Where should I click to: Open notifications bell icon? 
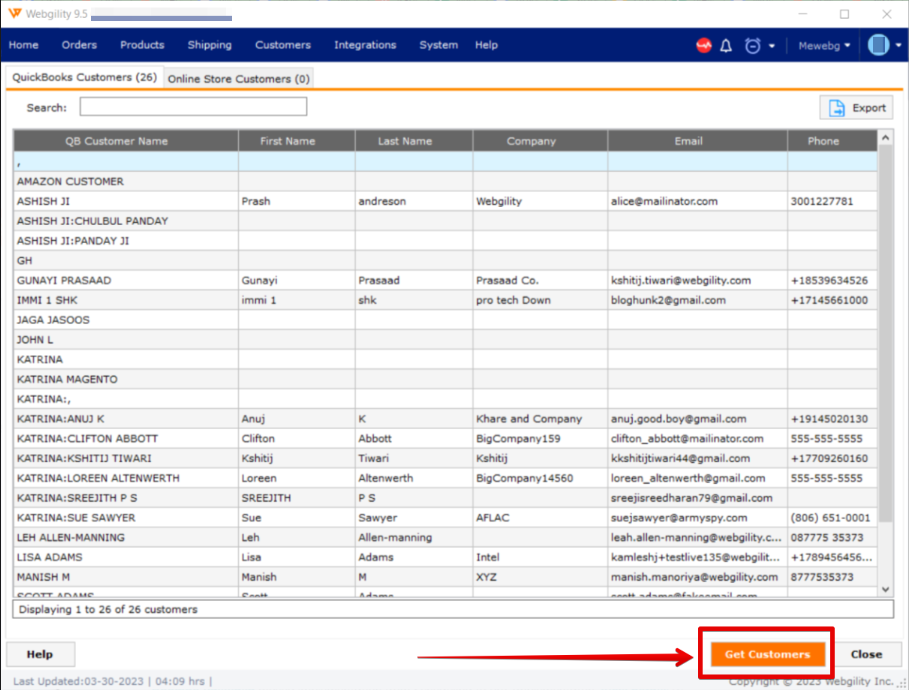pos(726,45)
